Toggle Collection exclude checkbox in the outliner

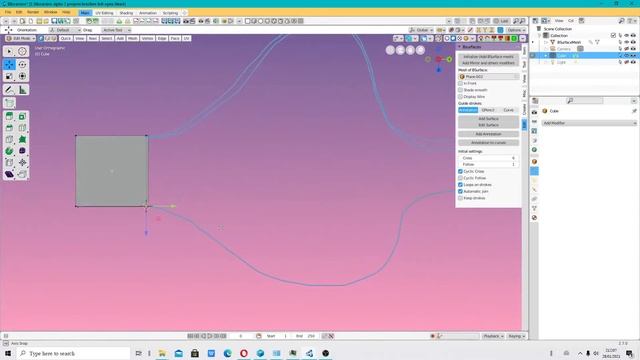[x=613, y=36]
